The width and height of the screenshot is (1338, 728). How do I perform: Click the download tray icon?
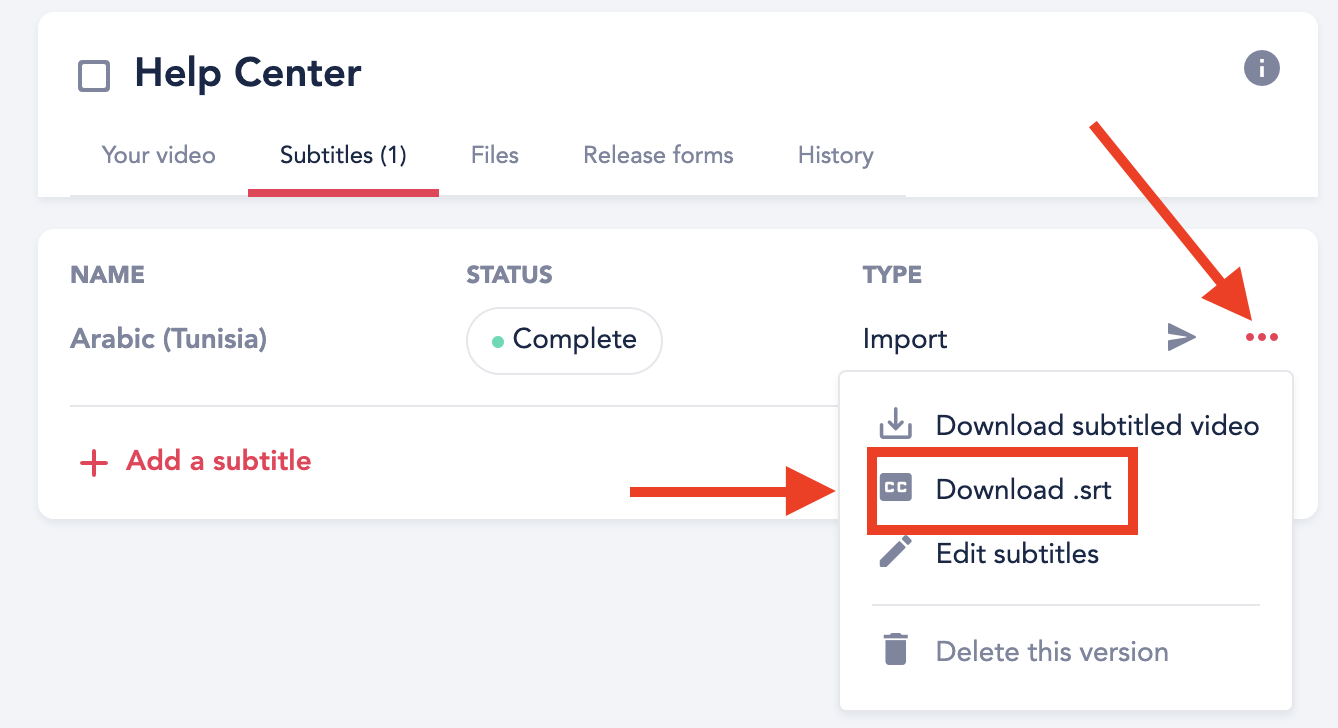pos(895,425)
